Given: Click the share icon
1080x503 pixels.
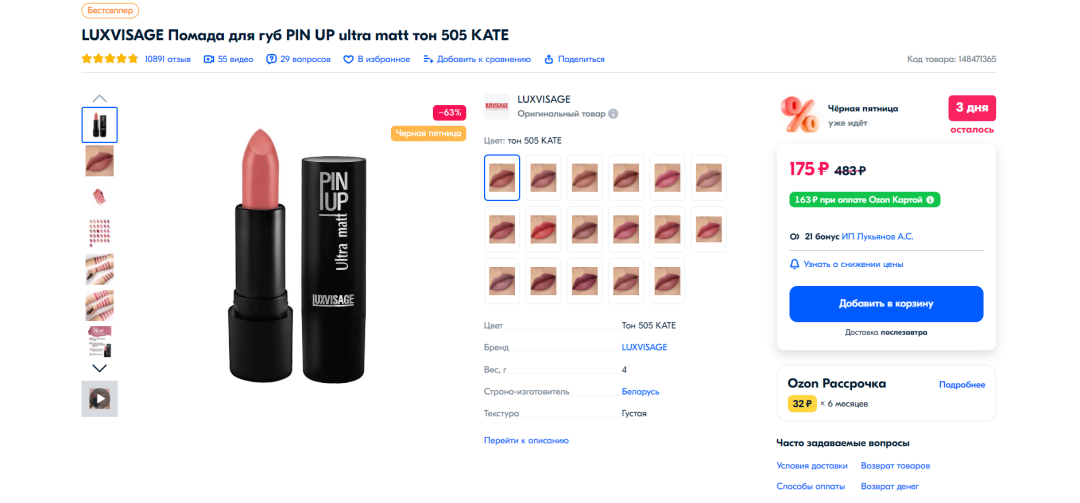Looking at the screenshot, I should pos(549,59).
